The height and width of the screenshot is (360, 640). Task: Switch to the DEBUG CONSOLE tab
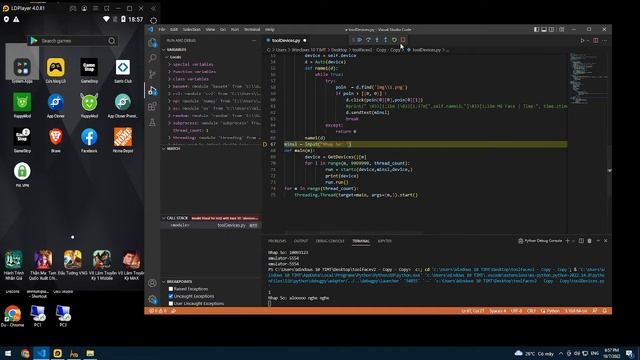click(330, 241)
